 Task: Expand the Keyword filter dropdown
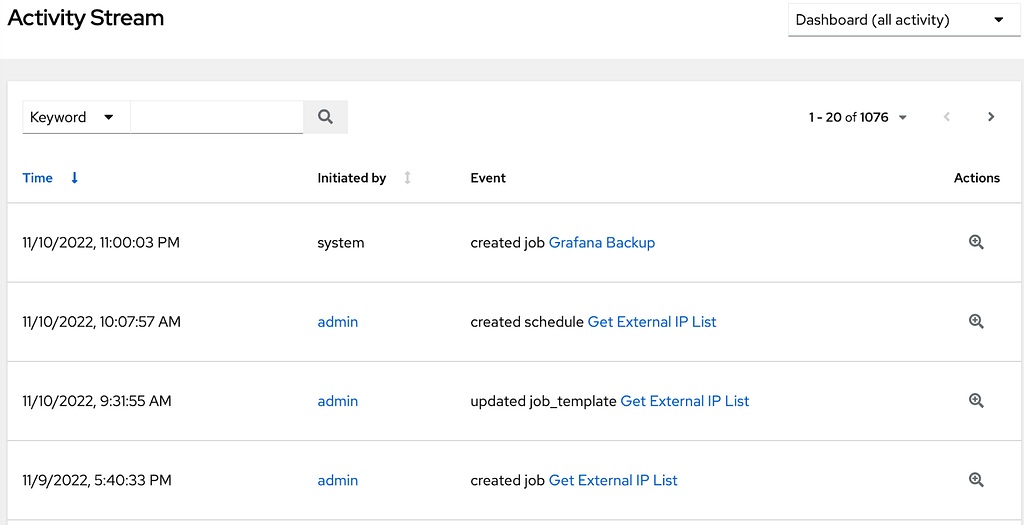[76, 118]
